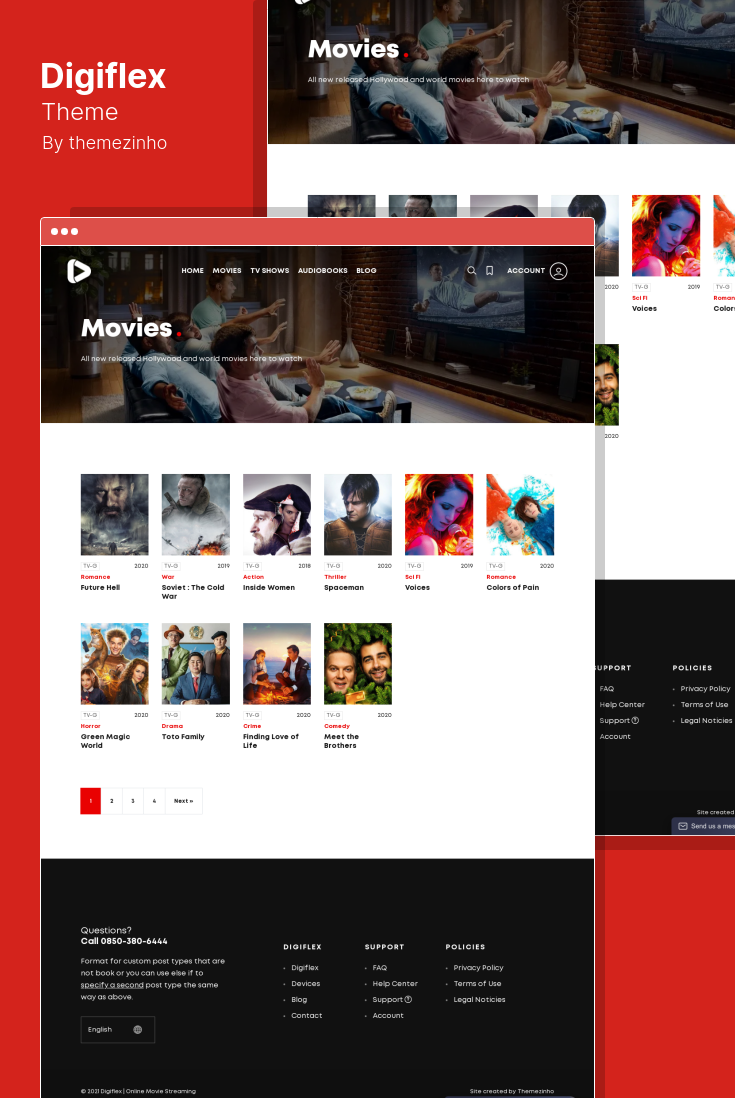735x1098 pixels.
Task: Click the Future Hell title link
Action: (x=100, y=588)
